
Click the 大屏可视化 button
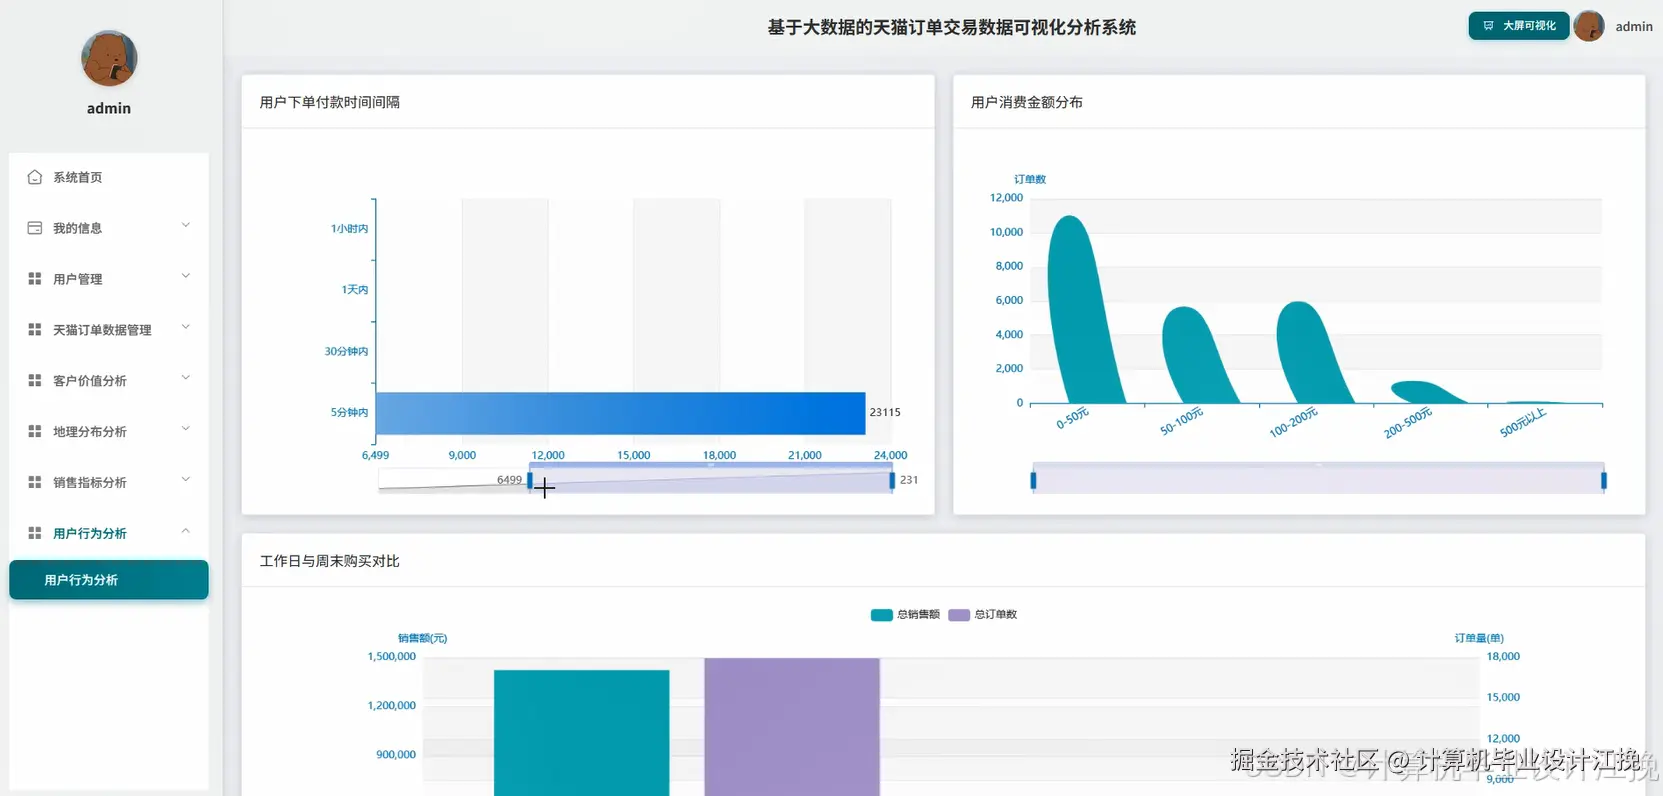[1518, 26]
